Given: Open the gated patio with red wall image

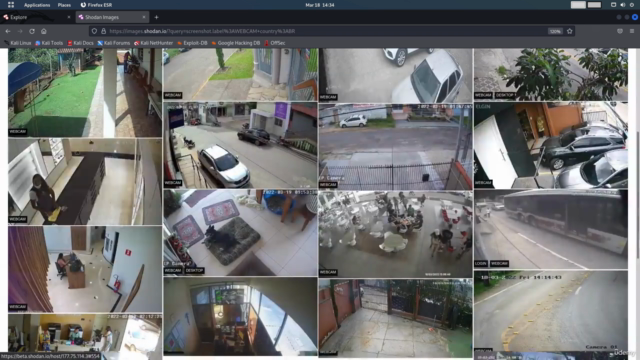Looking at the screenshot, I should click(396, 318).
